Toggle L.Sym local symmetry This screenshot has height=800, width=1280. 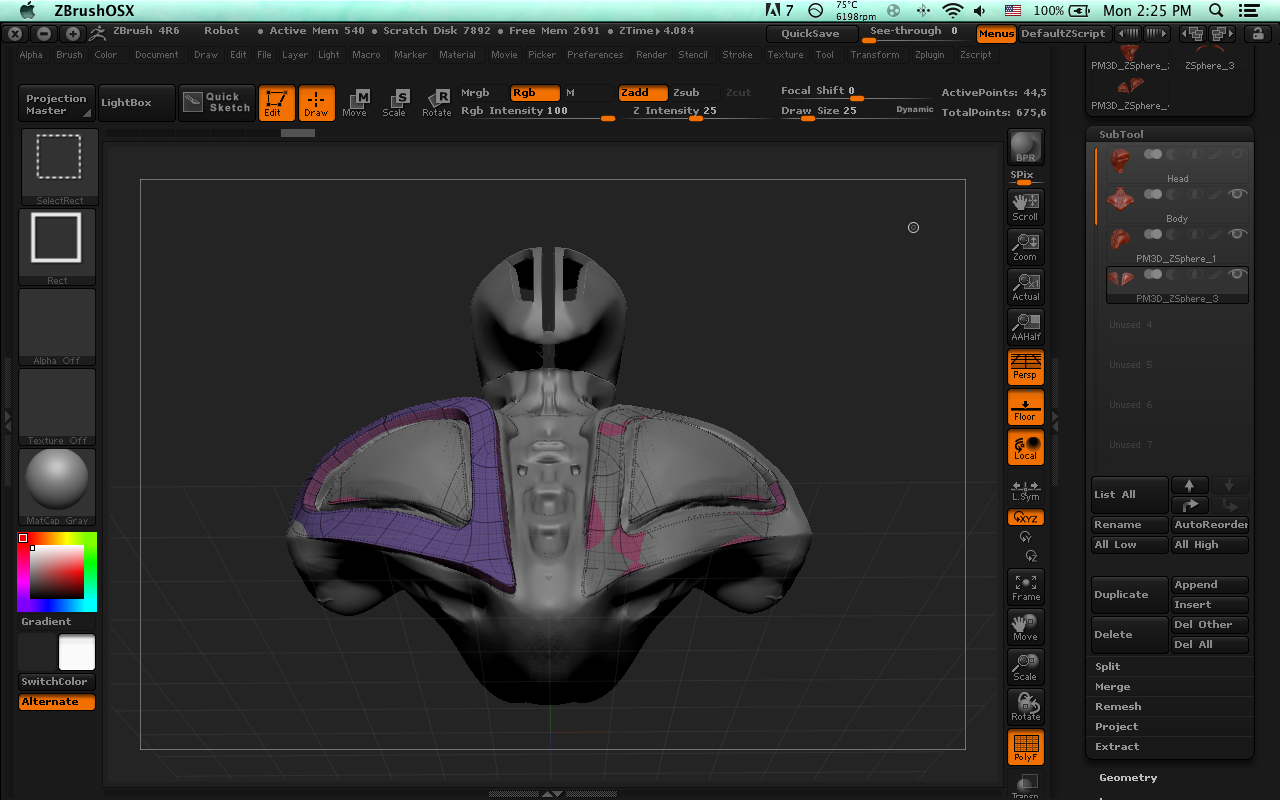1026,491
